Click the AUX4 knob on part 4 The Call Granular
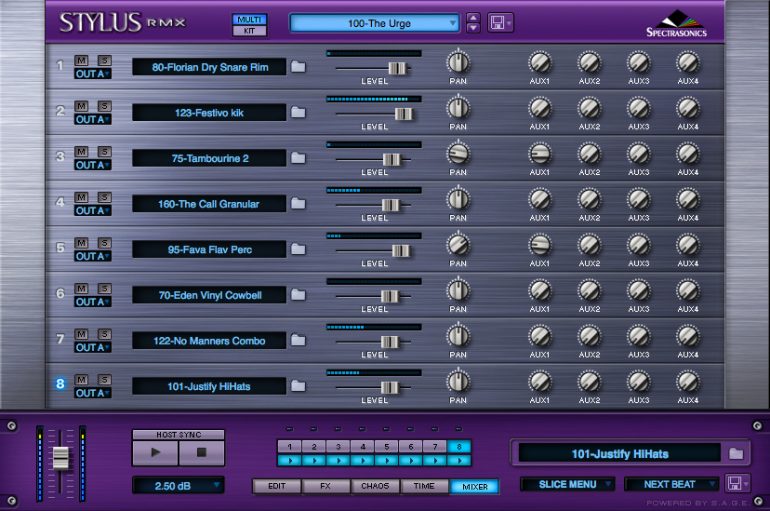This screenshot has width=770, height=511. [x=688, y=199]
